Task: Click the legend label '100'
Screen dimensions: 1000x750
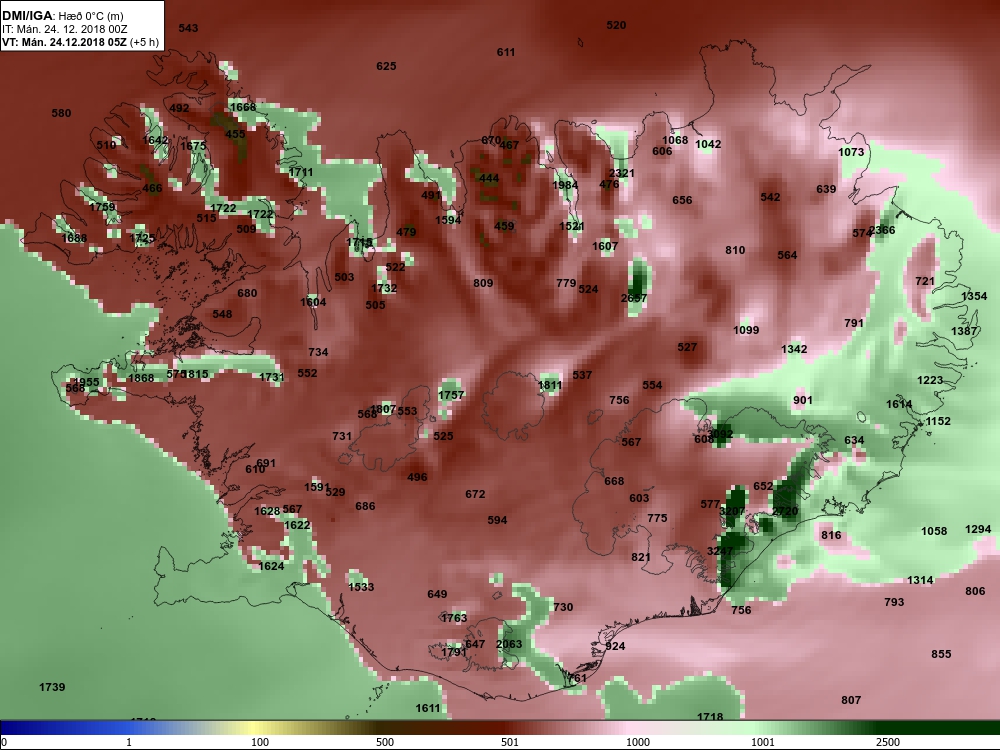Action: [x=260, y=742]
